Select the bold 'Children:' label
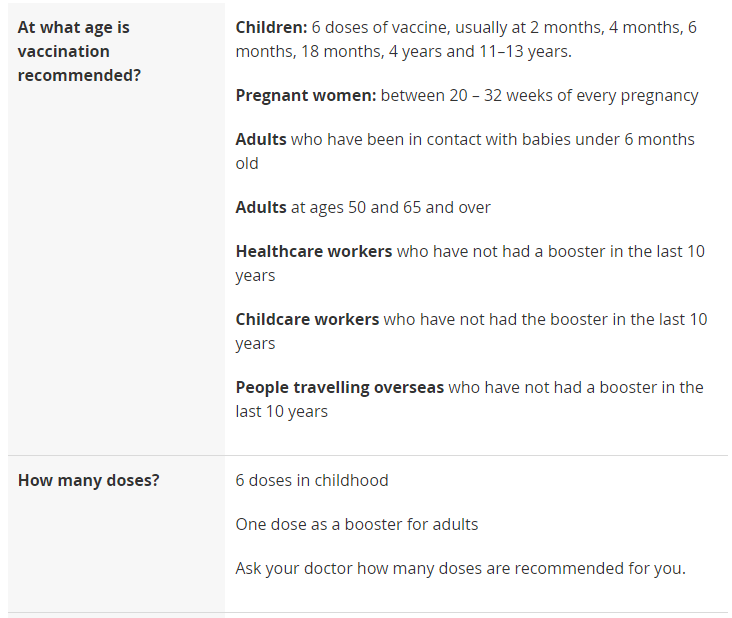Viewport: 732px width, 618px height. pos(271,28)
